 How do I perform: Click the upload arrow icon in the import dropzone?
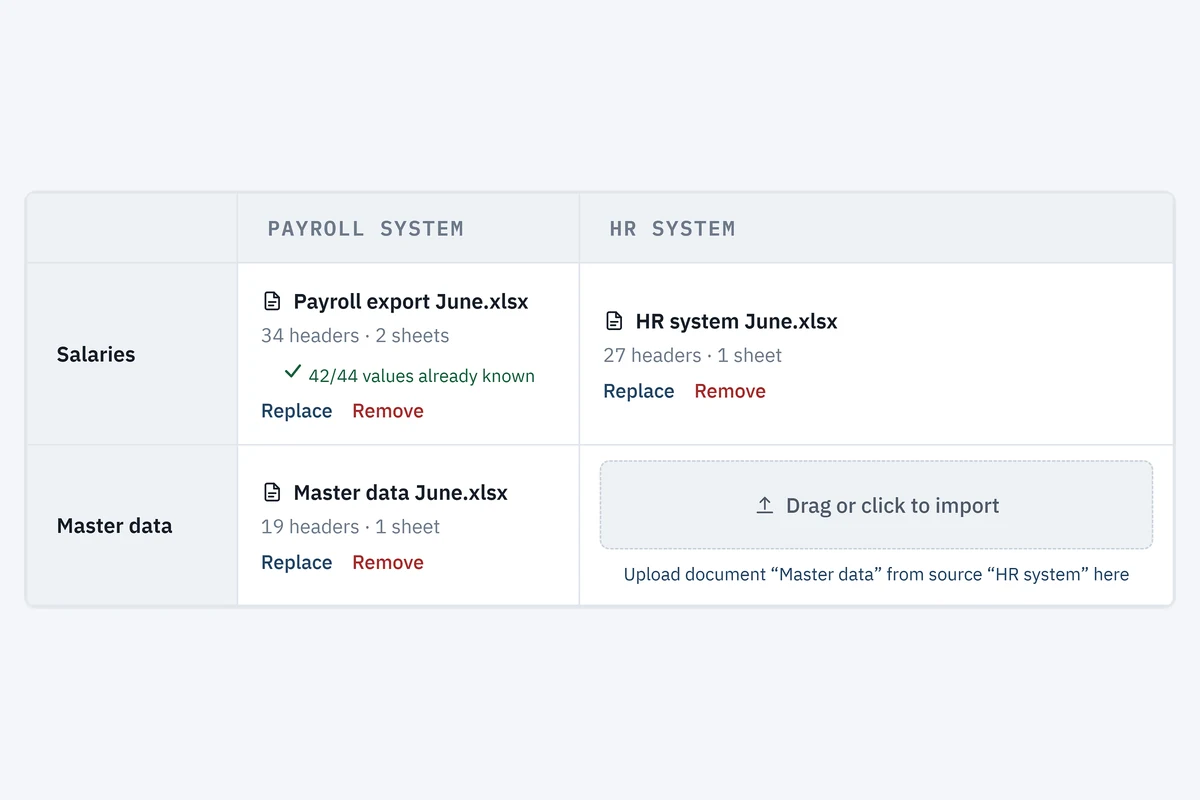[x=765, y=505]
